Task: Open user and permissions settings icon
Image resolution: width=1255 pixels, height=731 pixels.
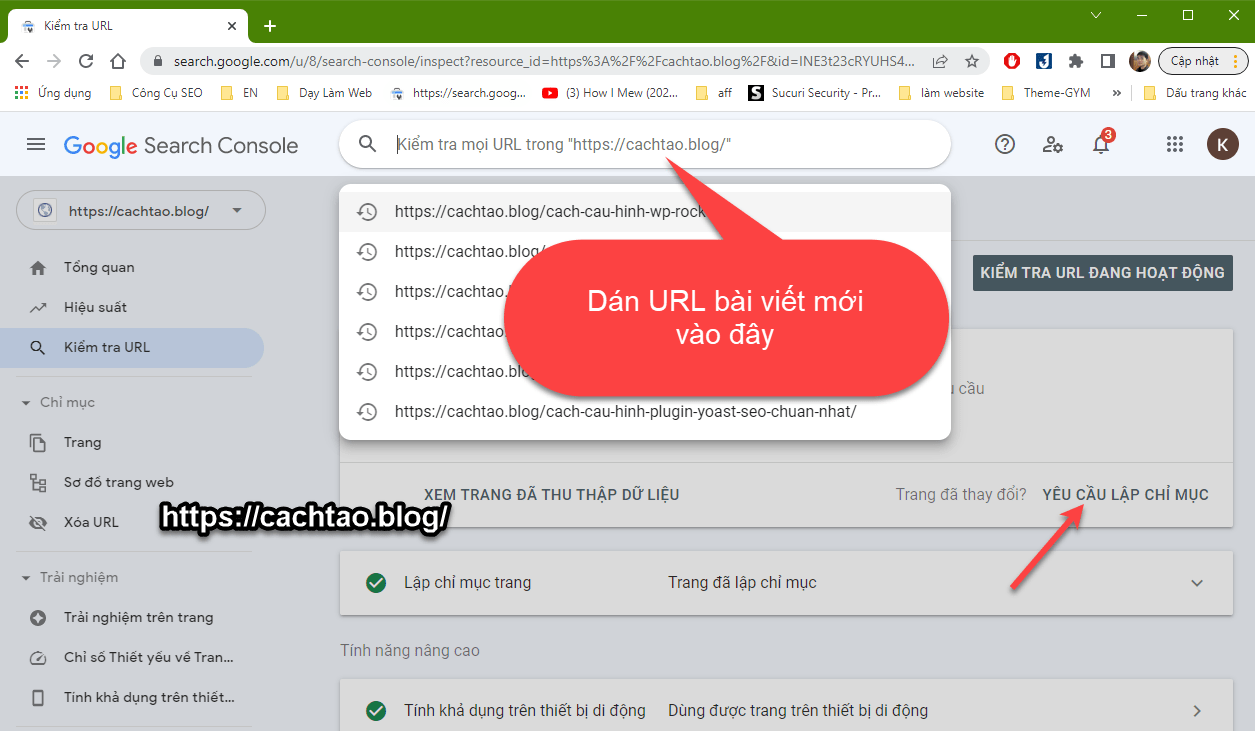Action: 1053,145
